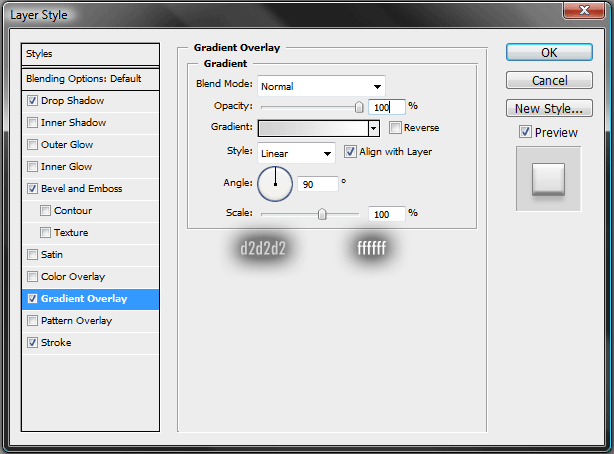Toggle the Preview checkbox

point(525,132)
